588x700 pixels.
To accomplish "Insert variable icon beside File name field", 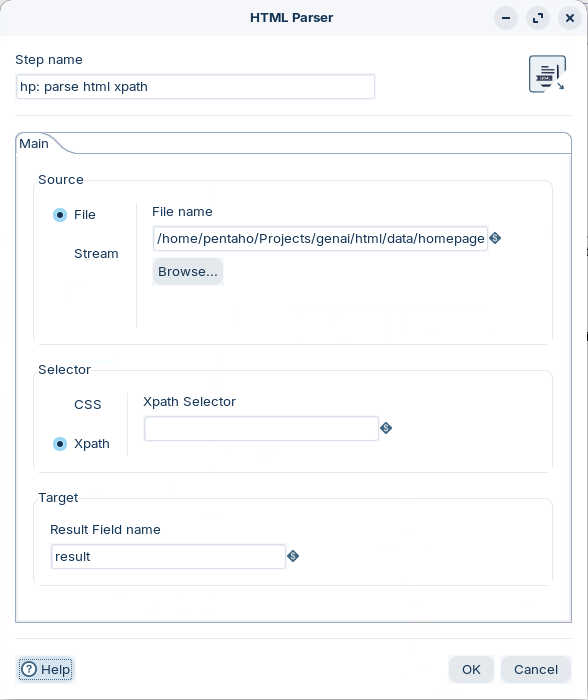I will pos(495,238).
